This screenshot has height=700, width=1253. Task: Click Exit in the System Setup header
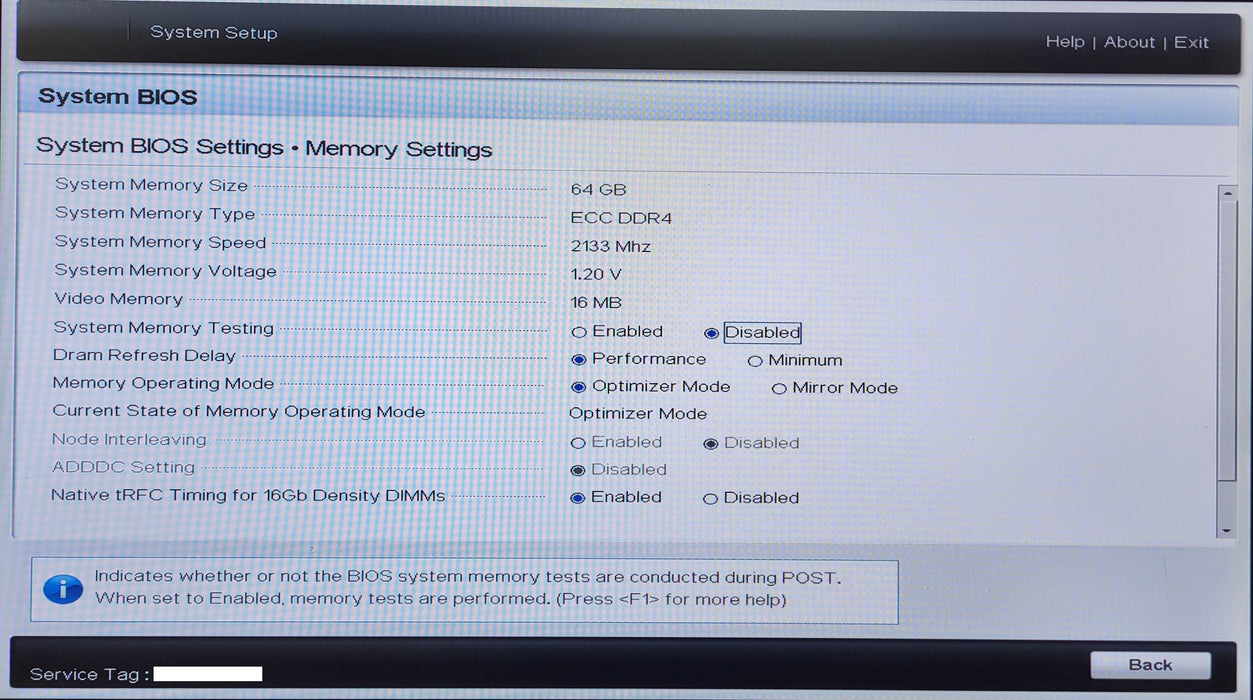point(1191,42)
